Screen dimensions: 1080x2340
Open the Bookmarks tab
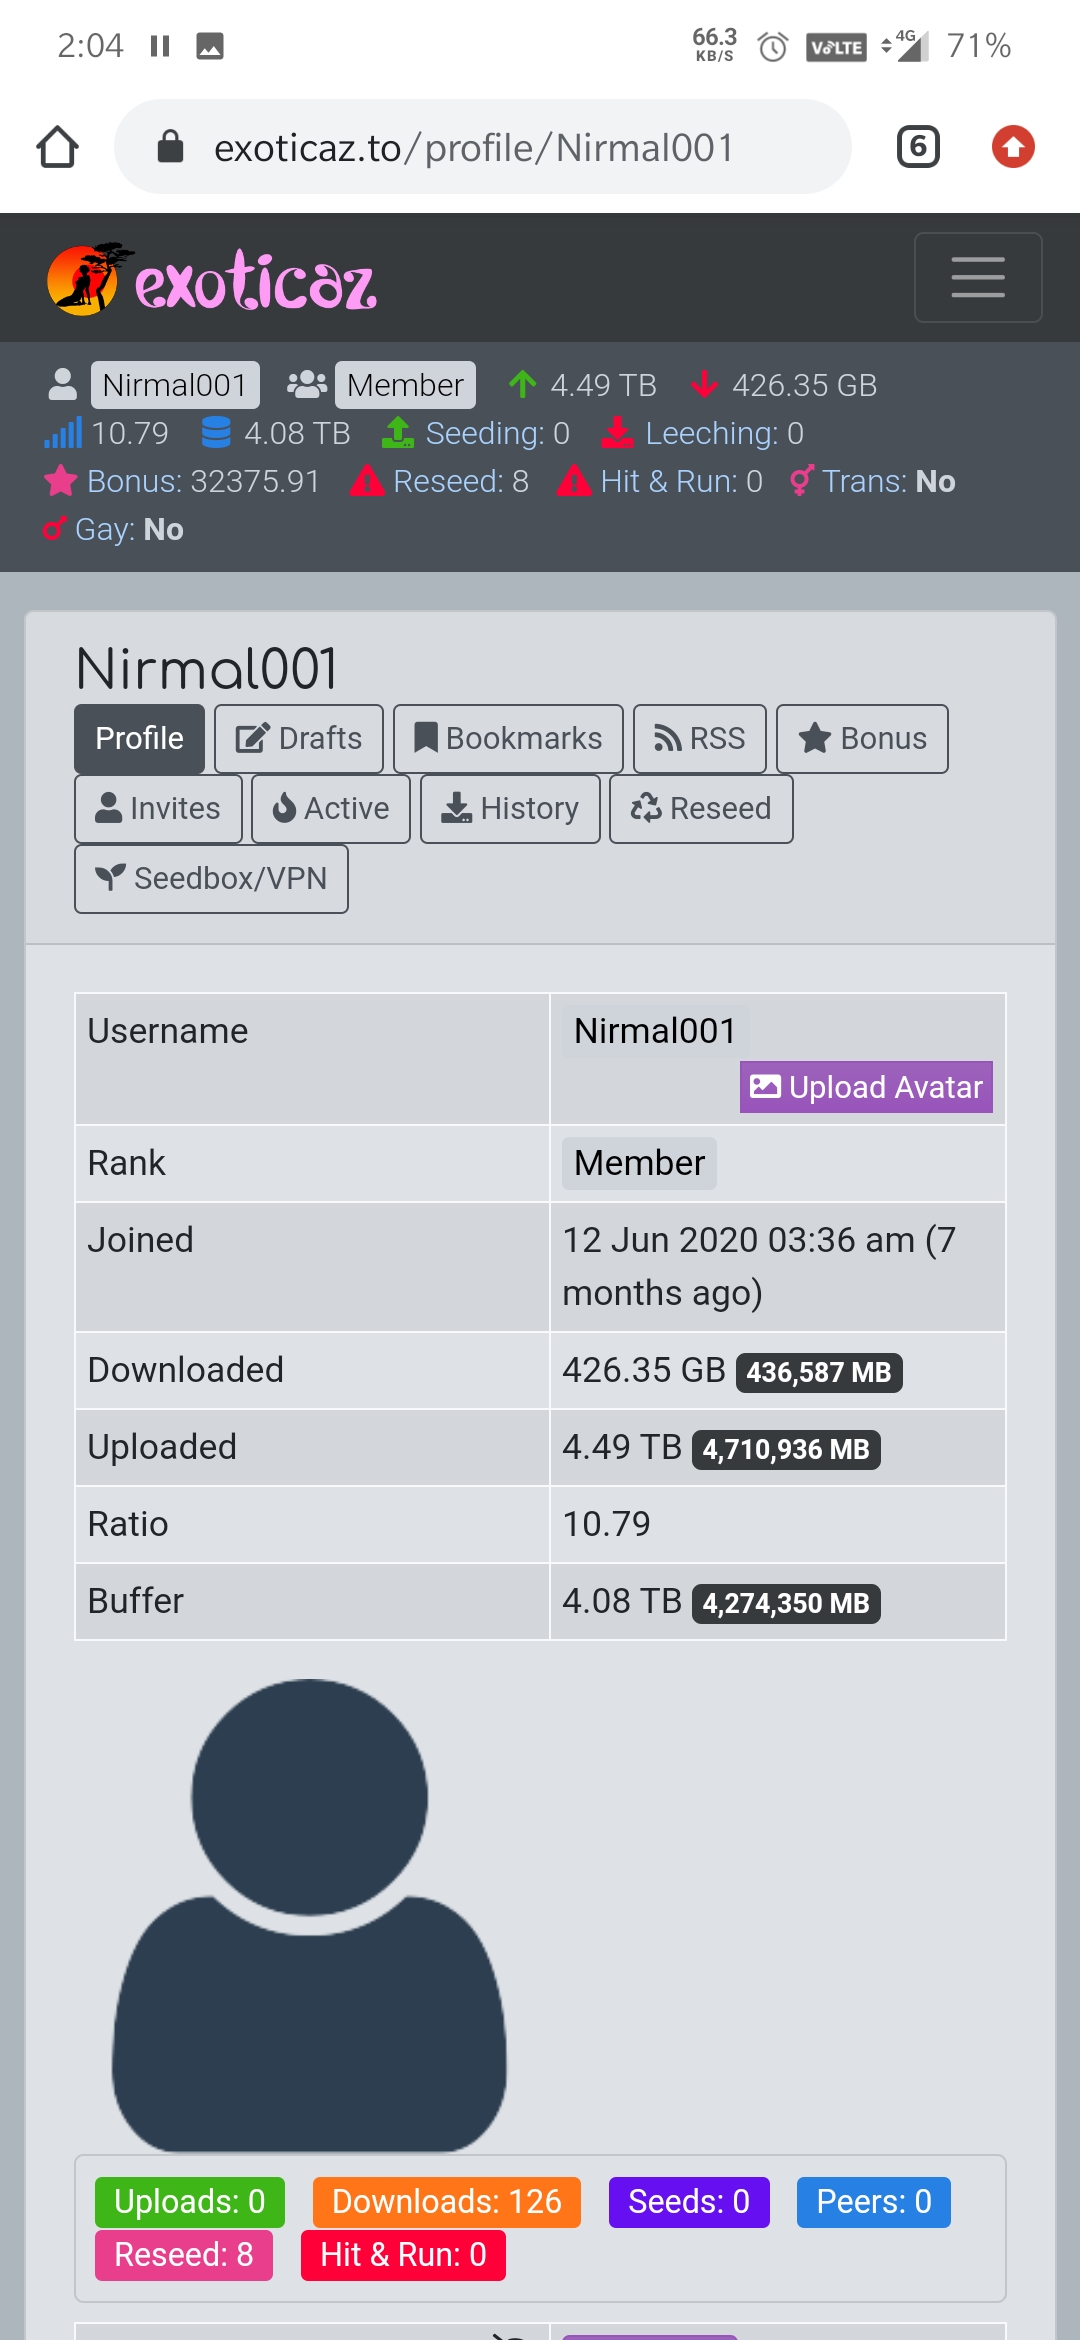click(x=508, y=739)
